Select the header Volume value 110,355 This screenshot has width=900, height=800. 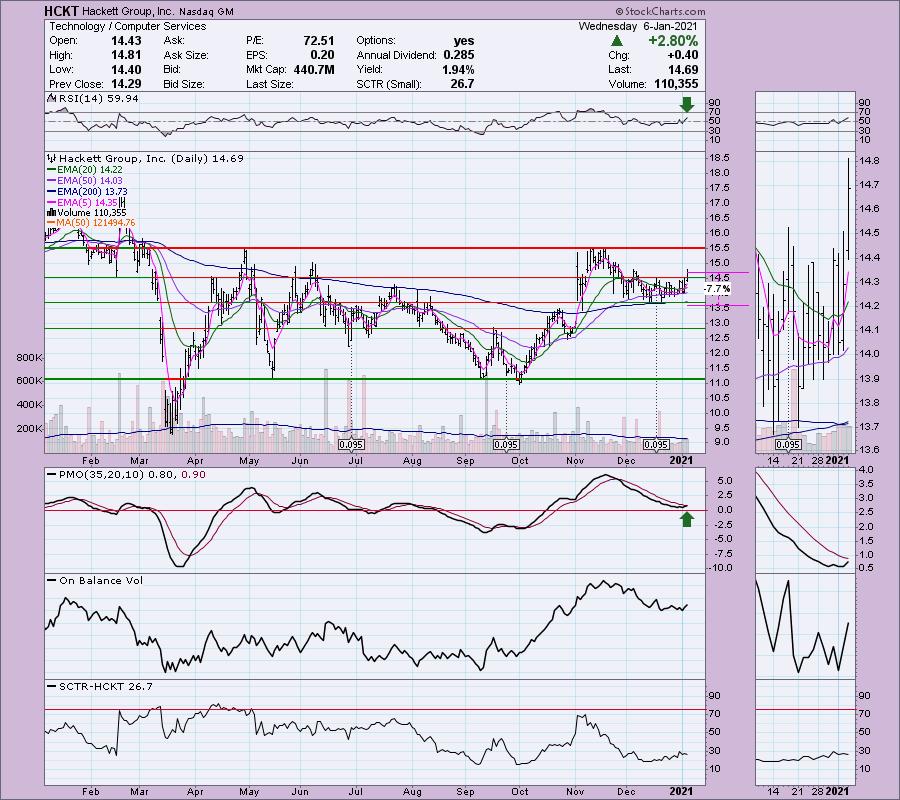[x=676, y=84]
